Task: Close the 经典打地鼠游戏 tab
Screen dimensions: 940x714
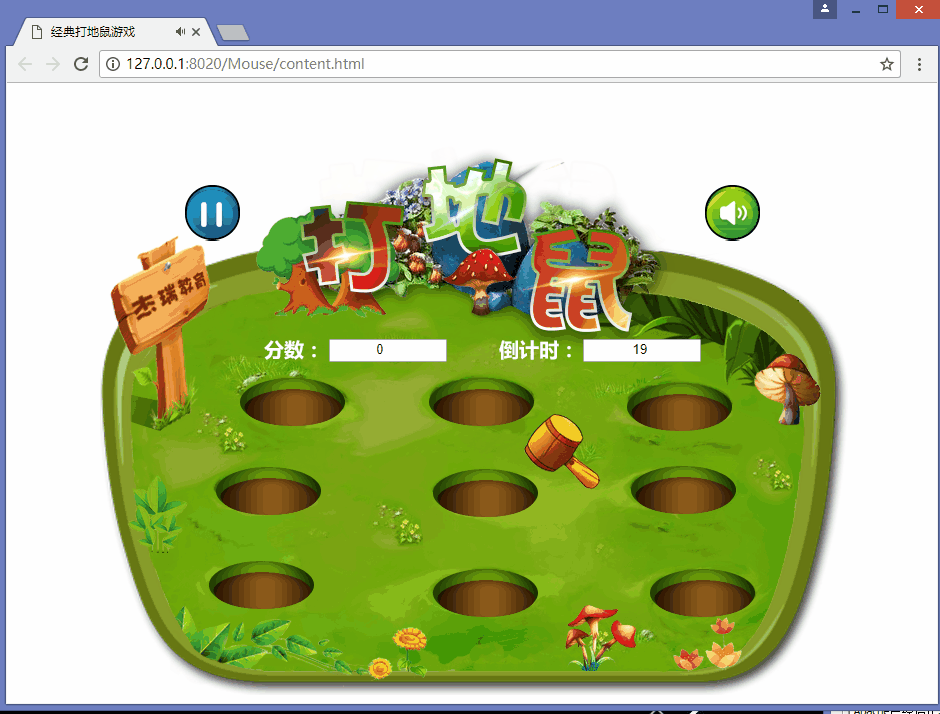Action: [x=197, y=32]
